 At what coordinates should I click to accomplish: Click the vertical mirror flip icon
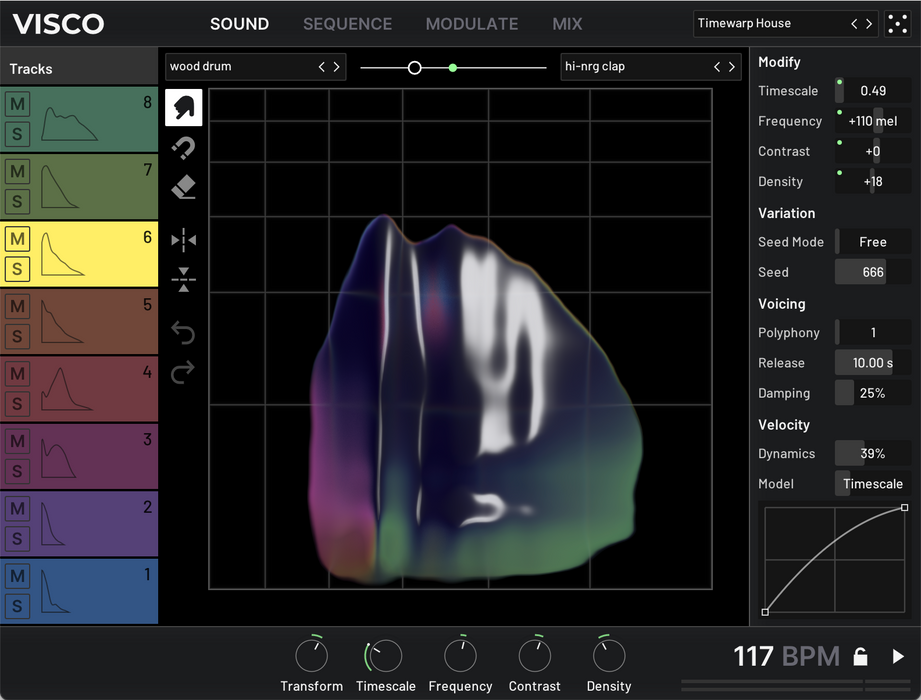(x=184, y=280)
